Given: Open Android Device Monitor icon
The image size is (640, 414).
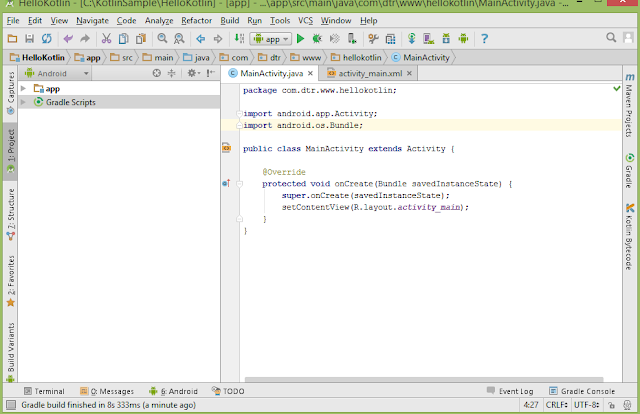Looking at the screenshot, I should 463,39.
